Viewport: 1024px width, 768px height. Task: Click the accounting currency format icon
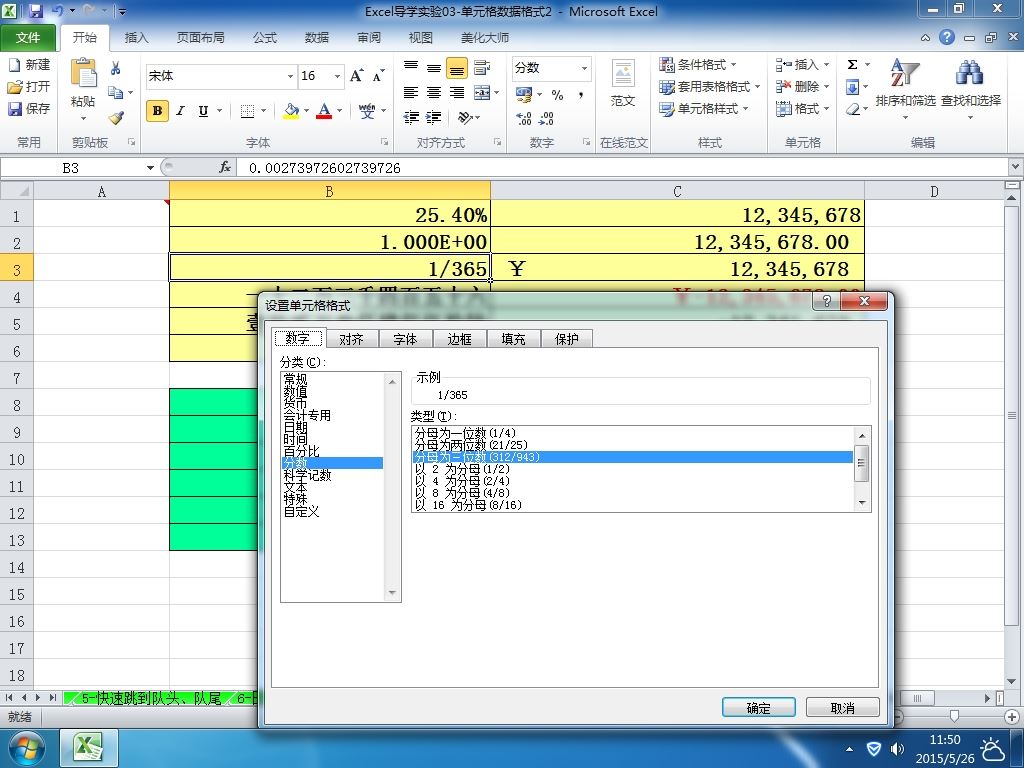click(x=524, y=94)
